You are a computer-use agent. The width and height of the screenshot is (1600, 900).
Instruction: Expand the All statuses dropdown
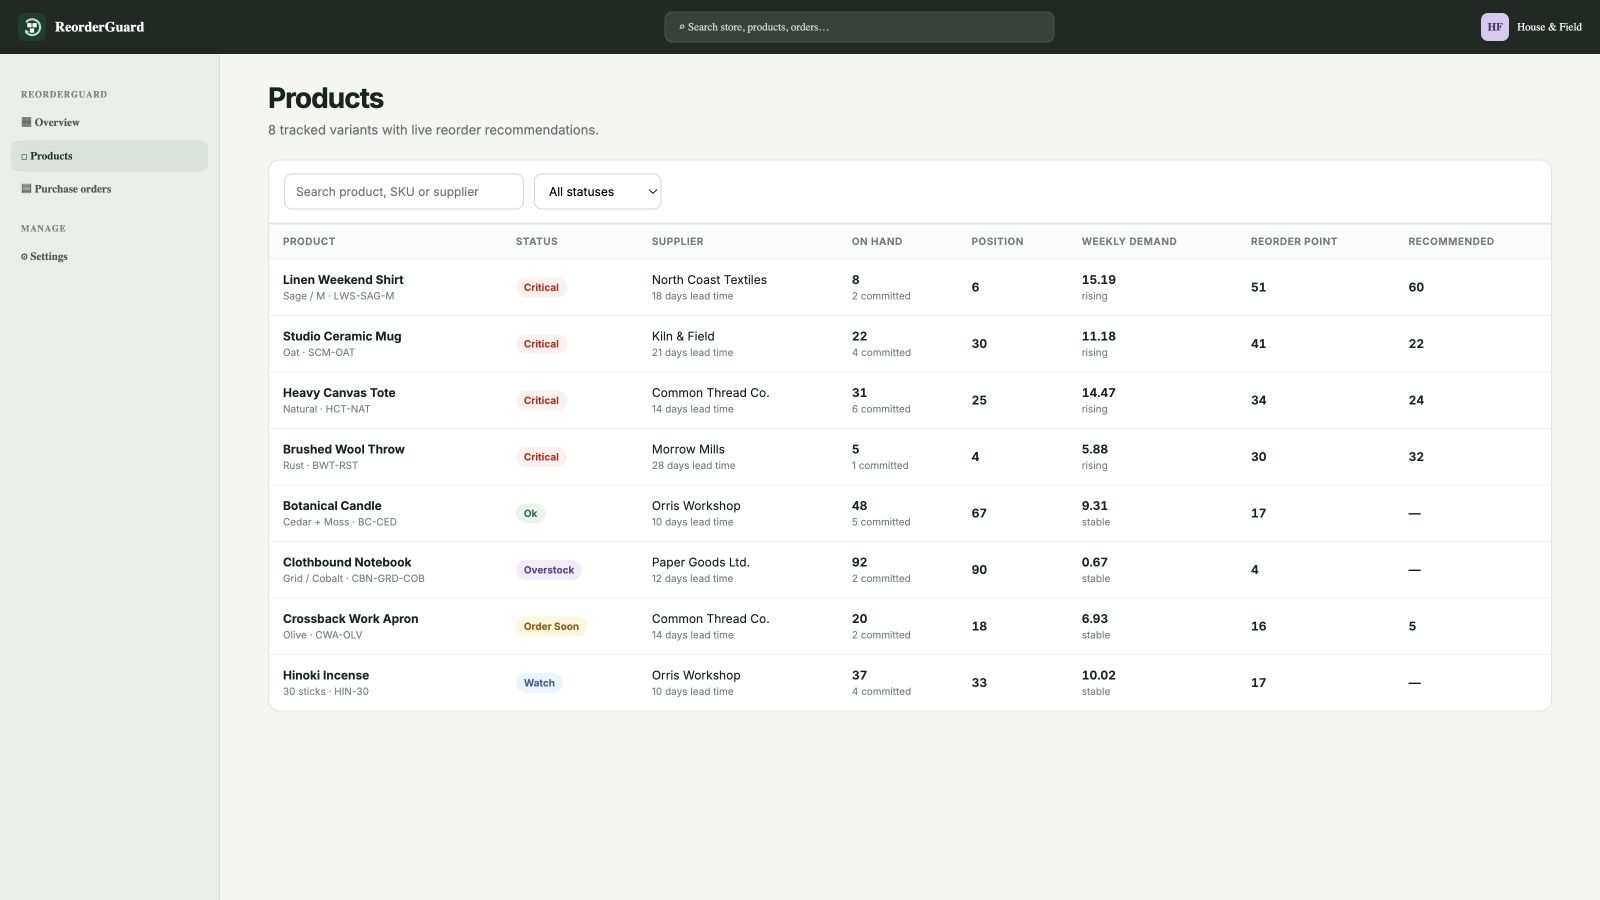click(597, 192)
